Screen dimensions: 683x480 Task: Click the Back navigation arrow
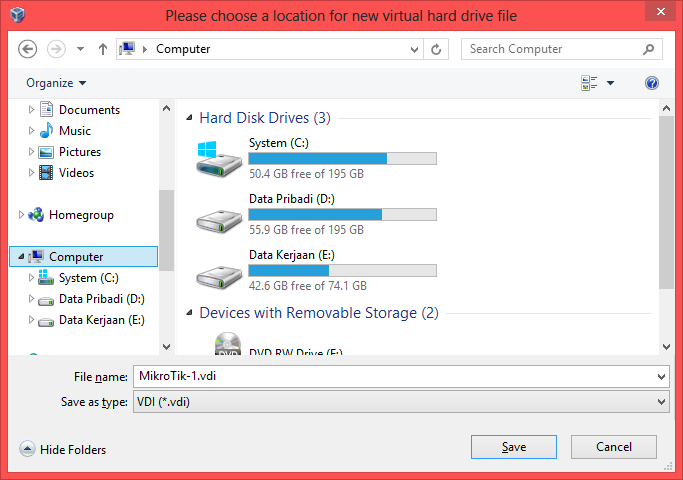coord(27,49)
